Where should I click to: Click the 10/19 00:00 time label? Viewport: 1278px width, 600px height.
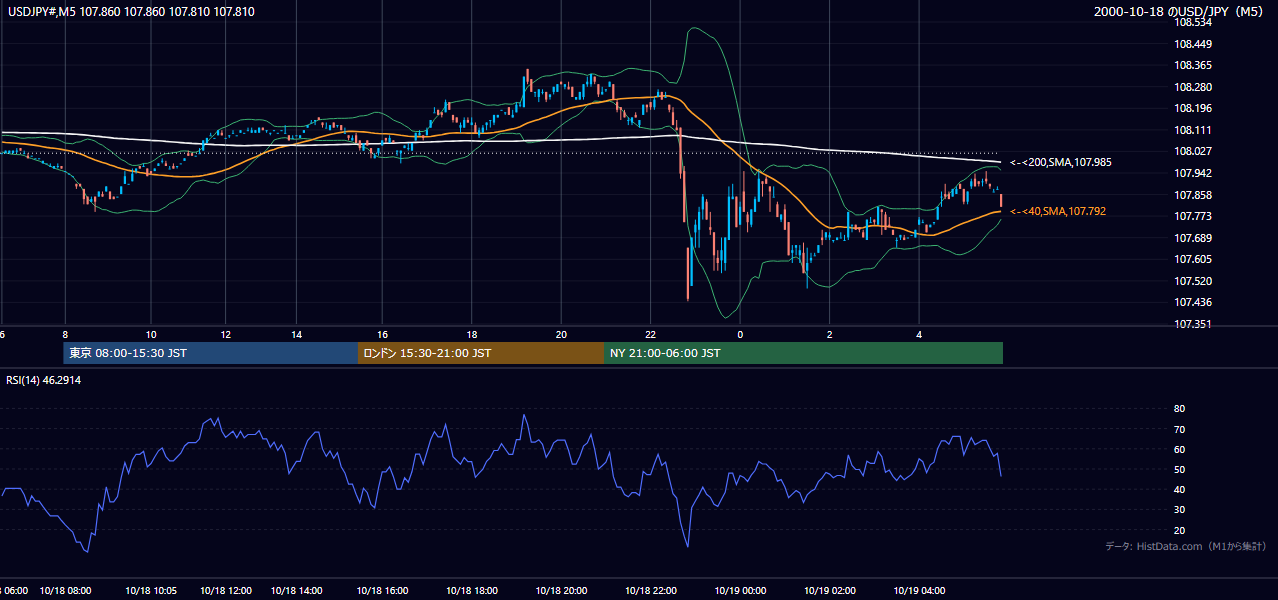(x=741, y=590)
